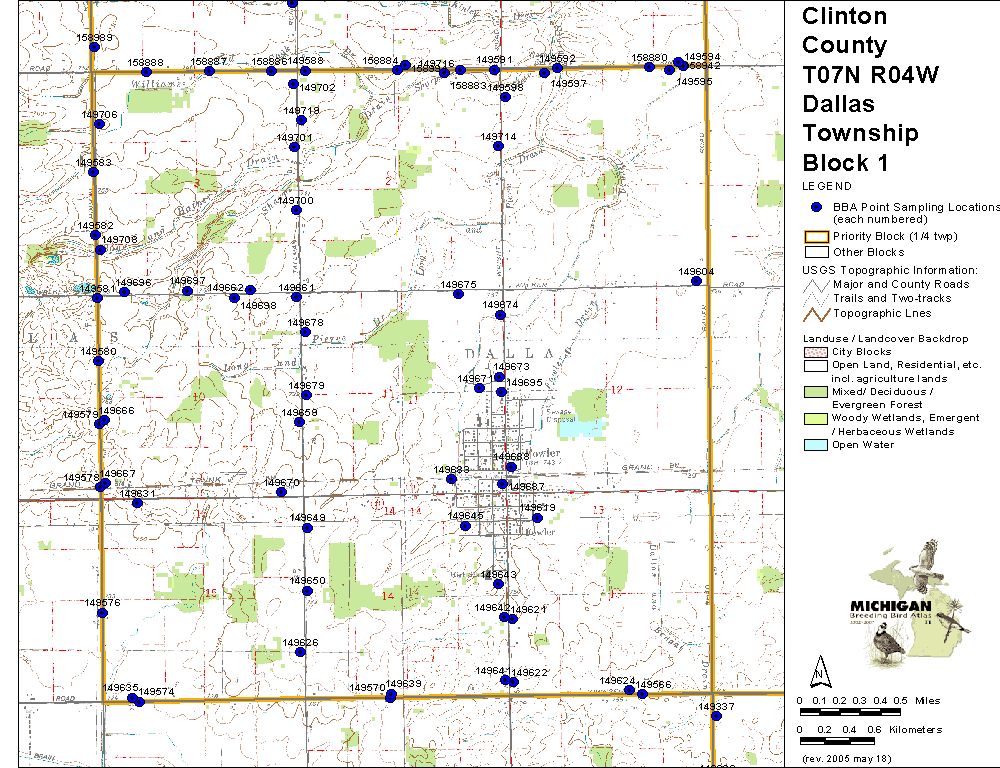Click the Mixed/Deciduous Forest green legend swatch
Image resolution: width=1000 pixels, height=768 pixels.
[x=815, y=392]
